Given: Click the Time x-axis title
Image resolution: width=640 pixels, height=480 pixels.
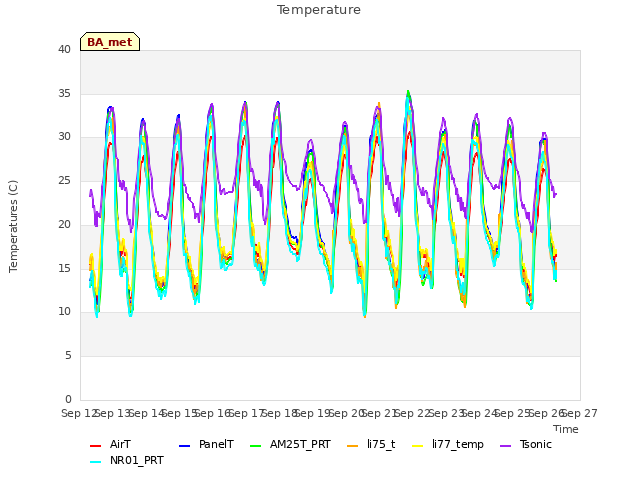Looking at the screenshot, I should (x=566, y=429).
